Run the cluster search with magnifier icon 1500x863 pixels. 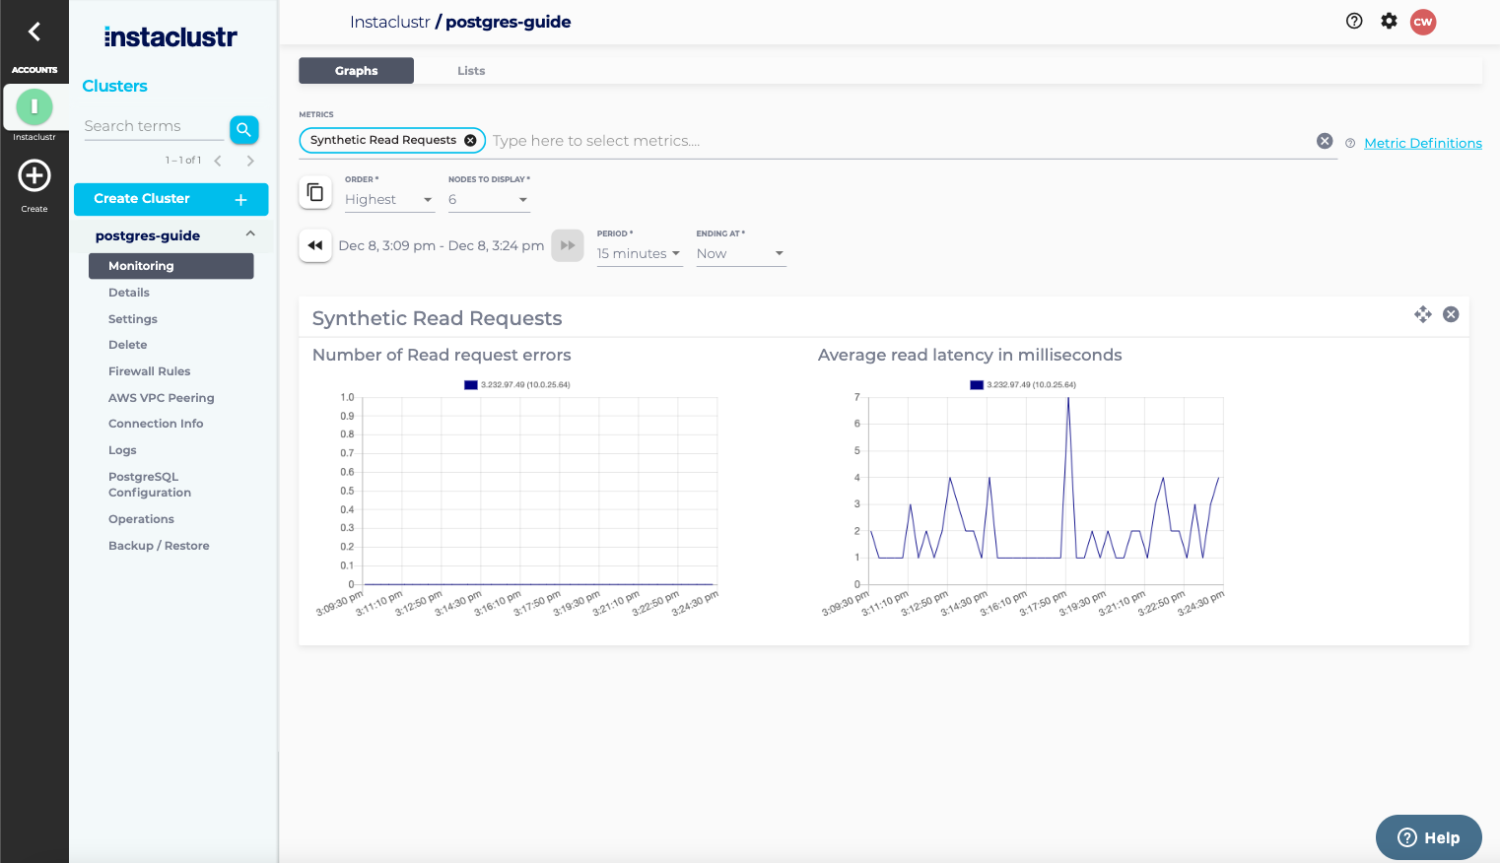pos(243,129)
